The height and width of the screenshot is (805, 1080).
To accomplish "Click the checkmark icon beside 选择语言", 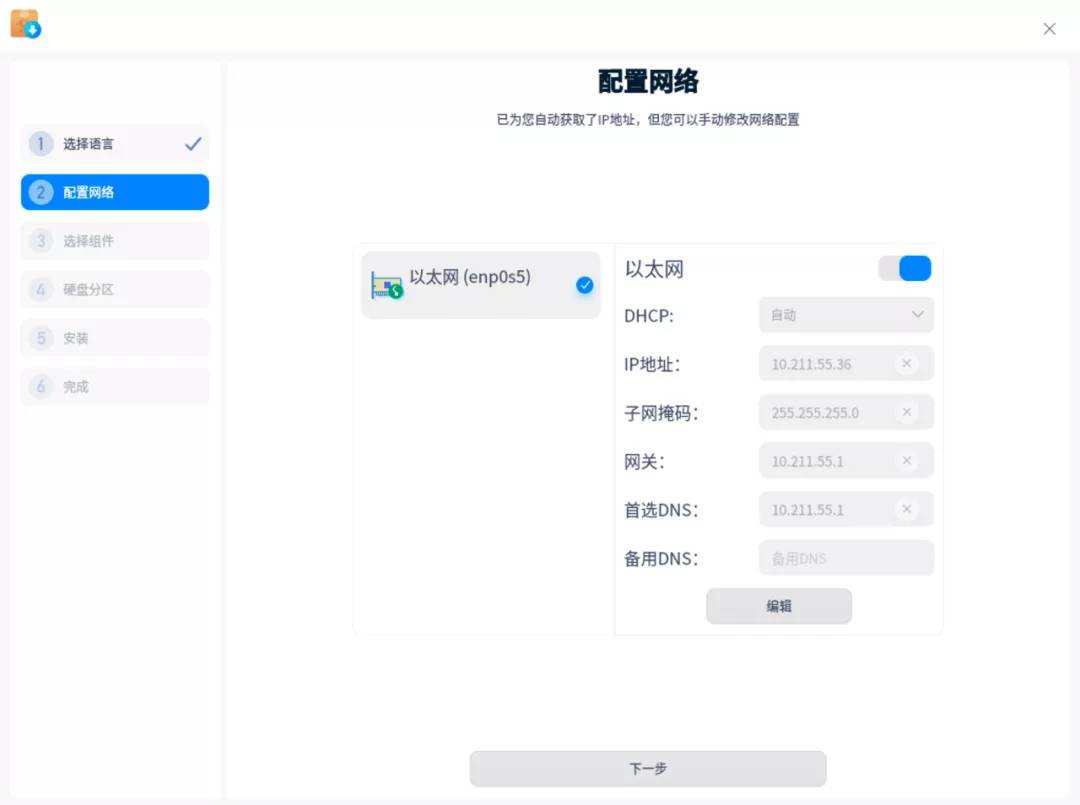I will click(193, 144).
